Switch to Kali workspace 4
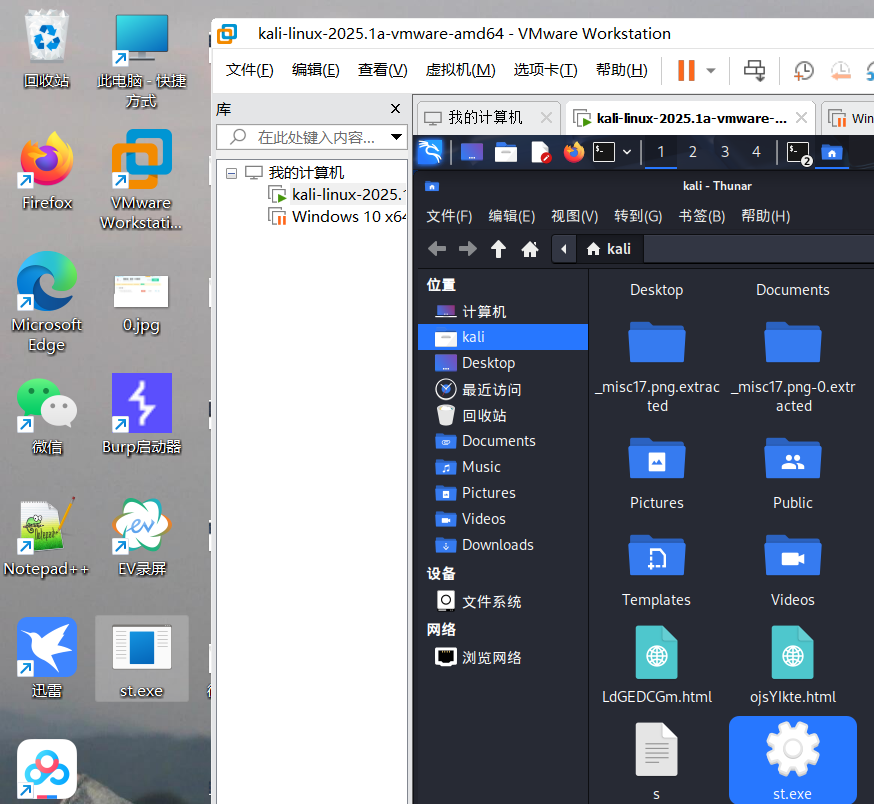 point(756,152)
